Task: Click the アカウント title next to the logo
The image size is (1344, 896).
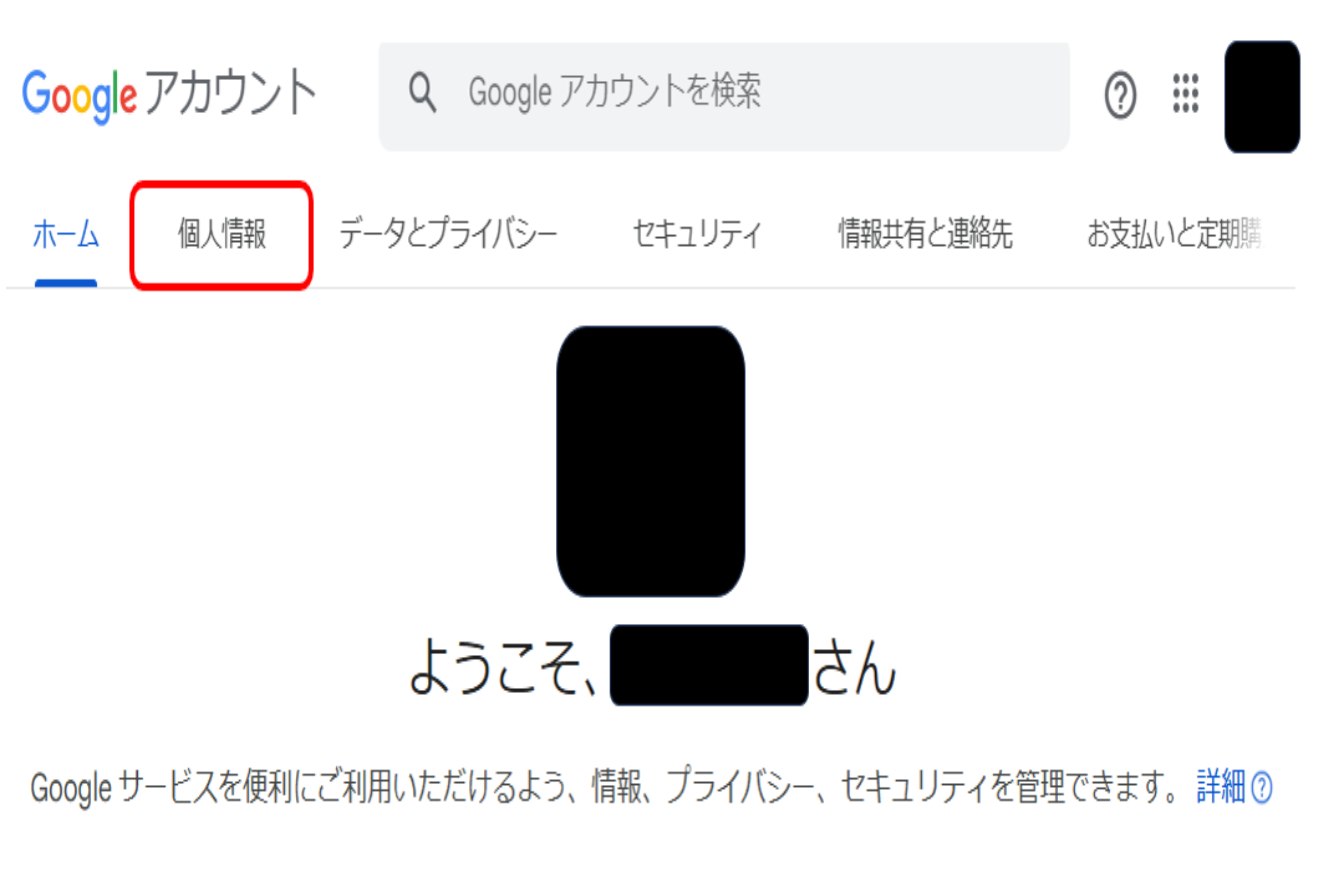Action: coord(231,95)
